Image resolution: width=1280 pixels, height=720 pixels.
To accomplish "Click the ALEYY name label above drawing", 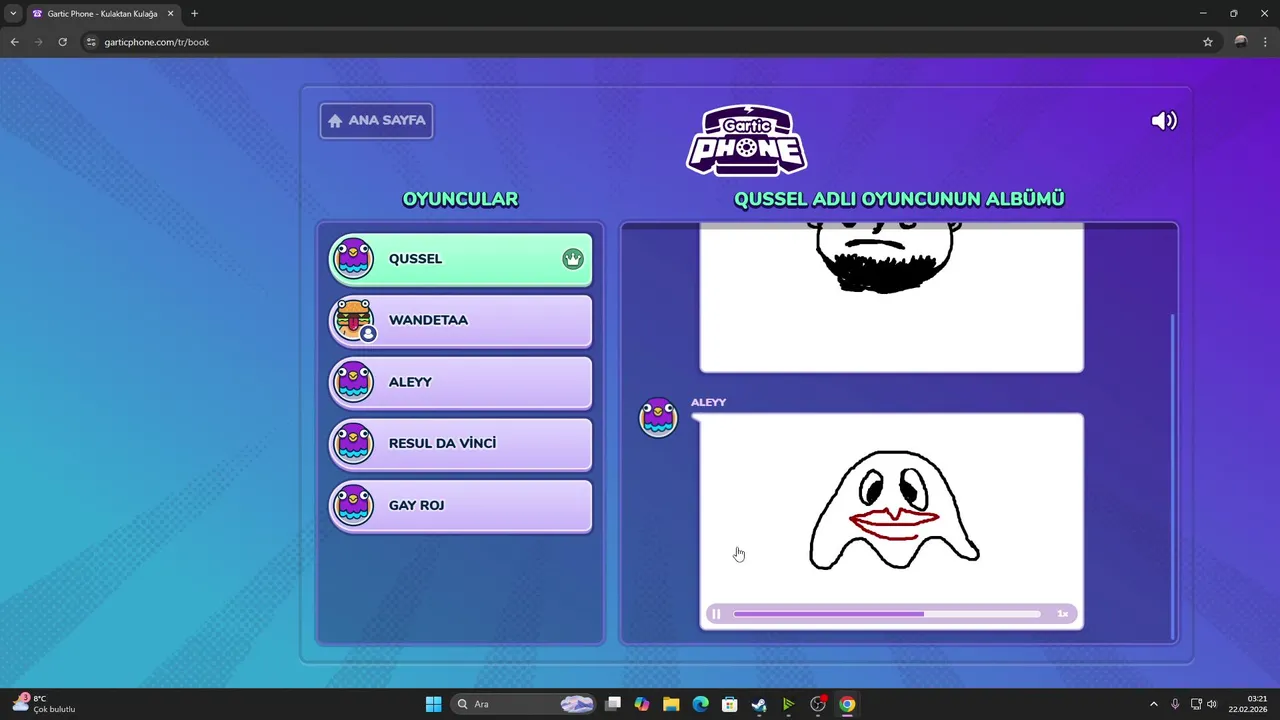I will point(708,402).
